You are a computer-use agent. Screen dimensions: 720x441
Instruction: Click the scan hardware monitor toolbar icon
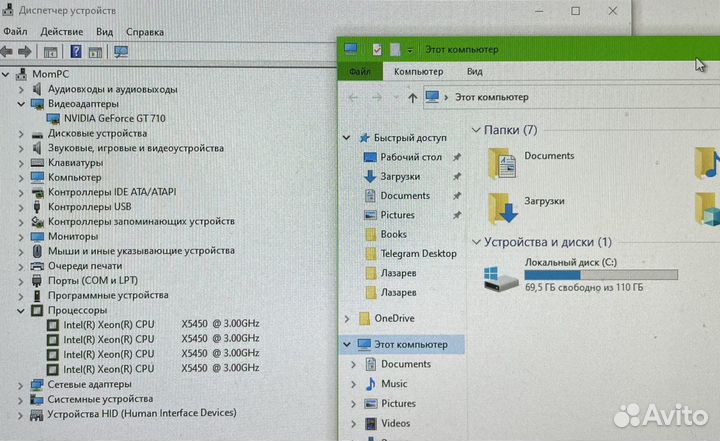pyautogui.click(x=121, y=52)
